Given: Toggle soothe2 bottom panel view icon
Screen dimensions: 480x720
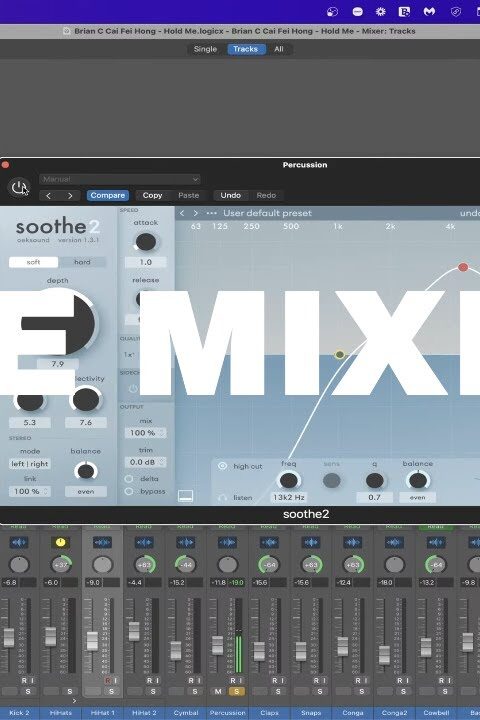Looking at the screenshot, I should pyautogui.click(x=185, y=496).
